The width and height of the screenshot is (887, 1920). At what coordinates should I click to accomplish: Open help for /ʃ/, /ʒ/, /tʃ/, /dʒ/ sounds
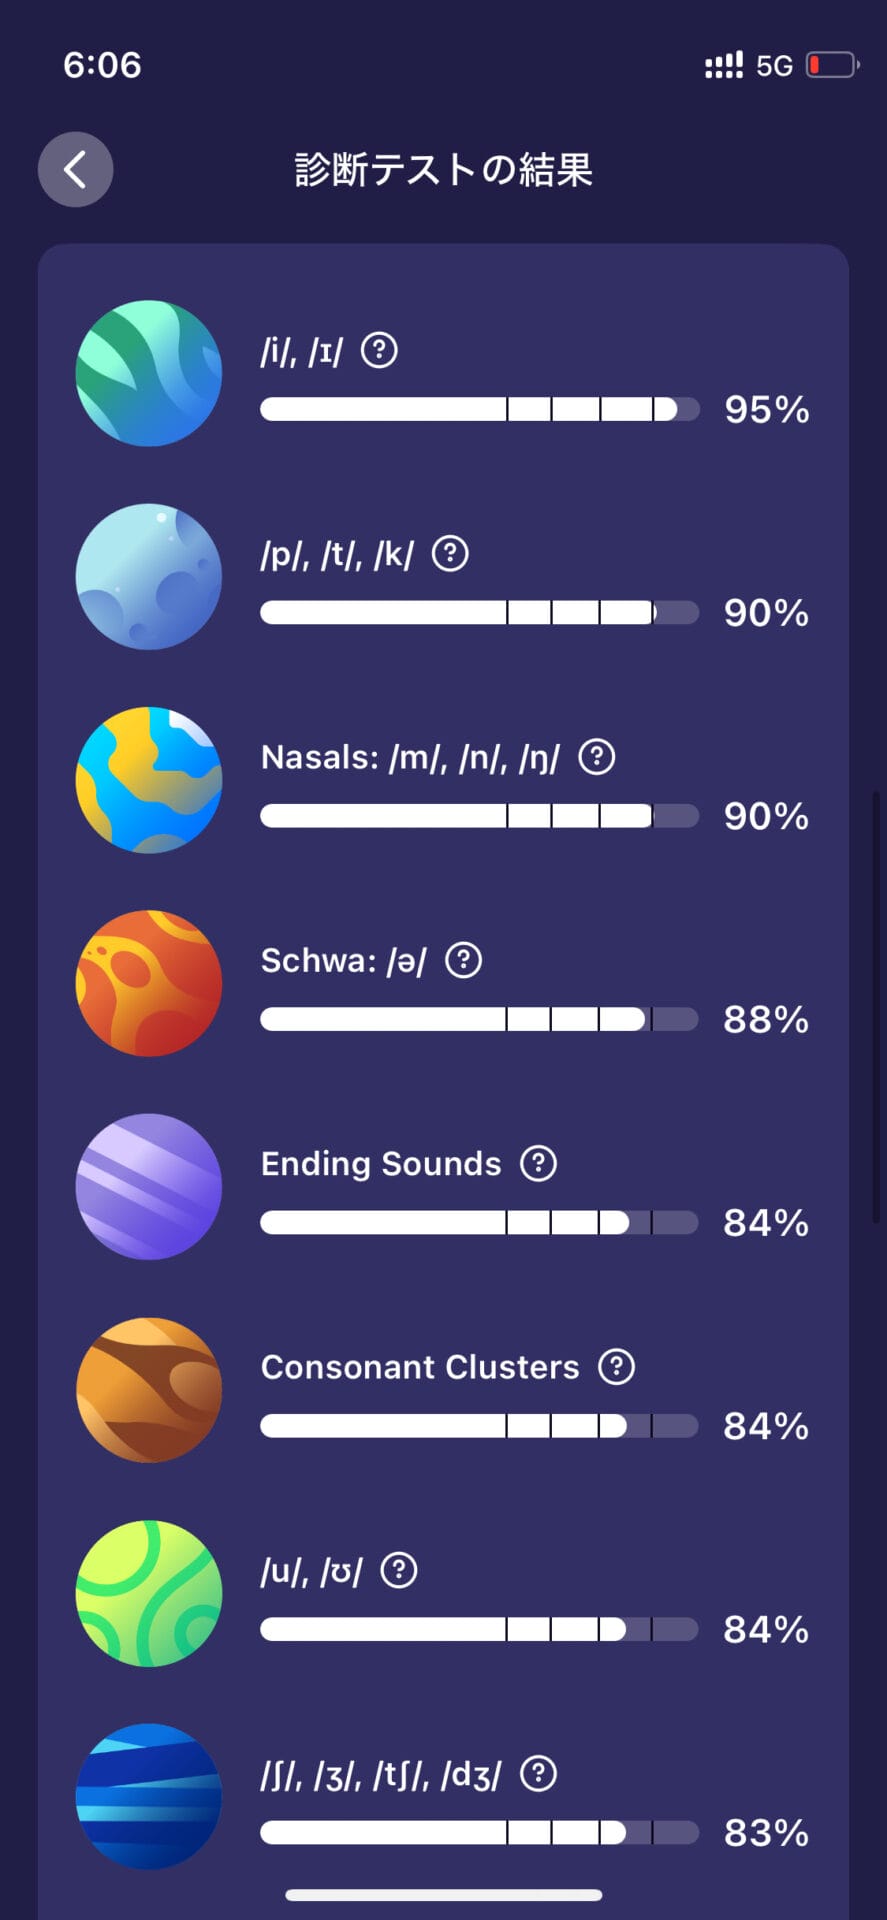539,1773
